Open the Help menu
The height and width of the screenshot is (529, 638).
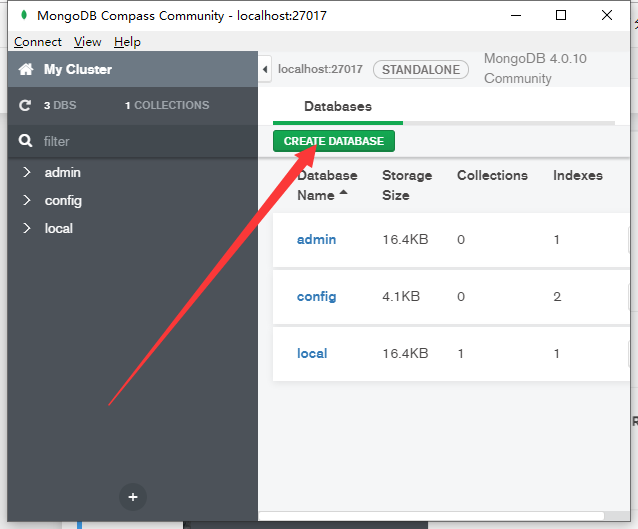click(x=127, y=42)
